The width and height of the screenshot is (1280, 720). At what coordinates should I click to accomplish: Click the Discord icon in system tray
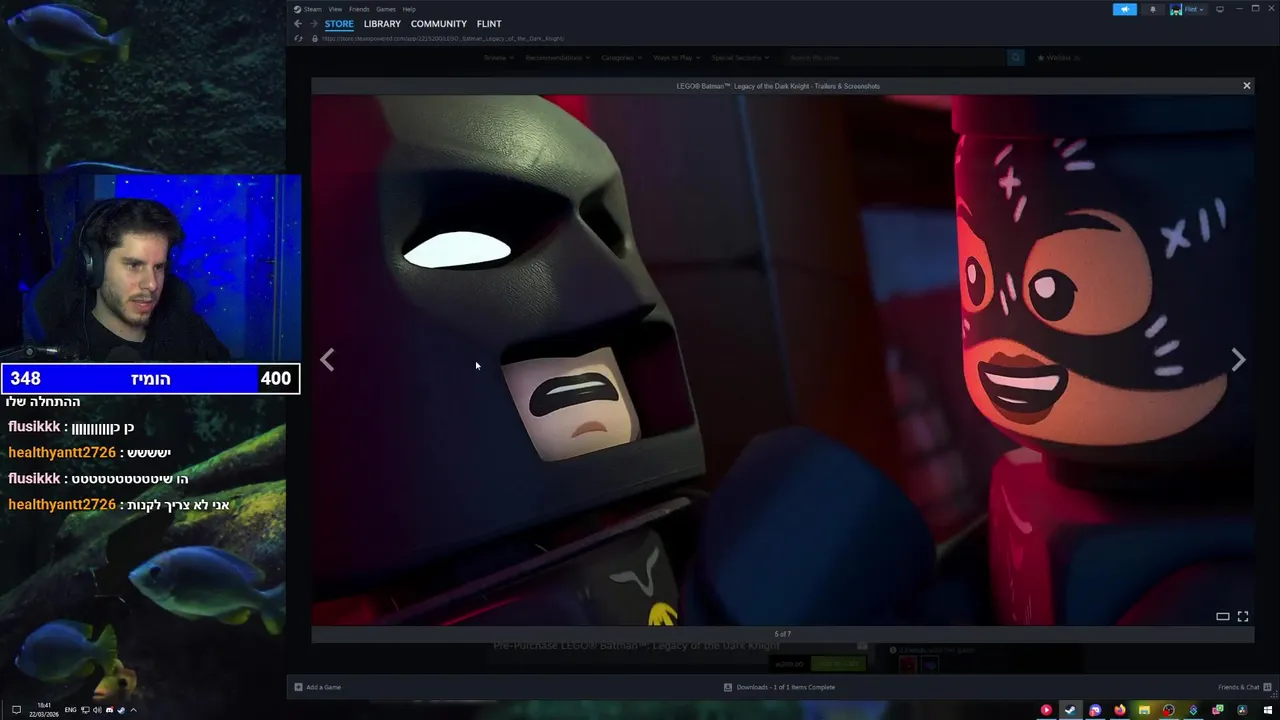(x=109, y=710)
